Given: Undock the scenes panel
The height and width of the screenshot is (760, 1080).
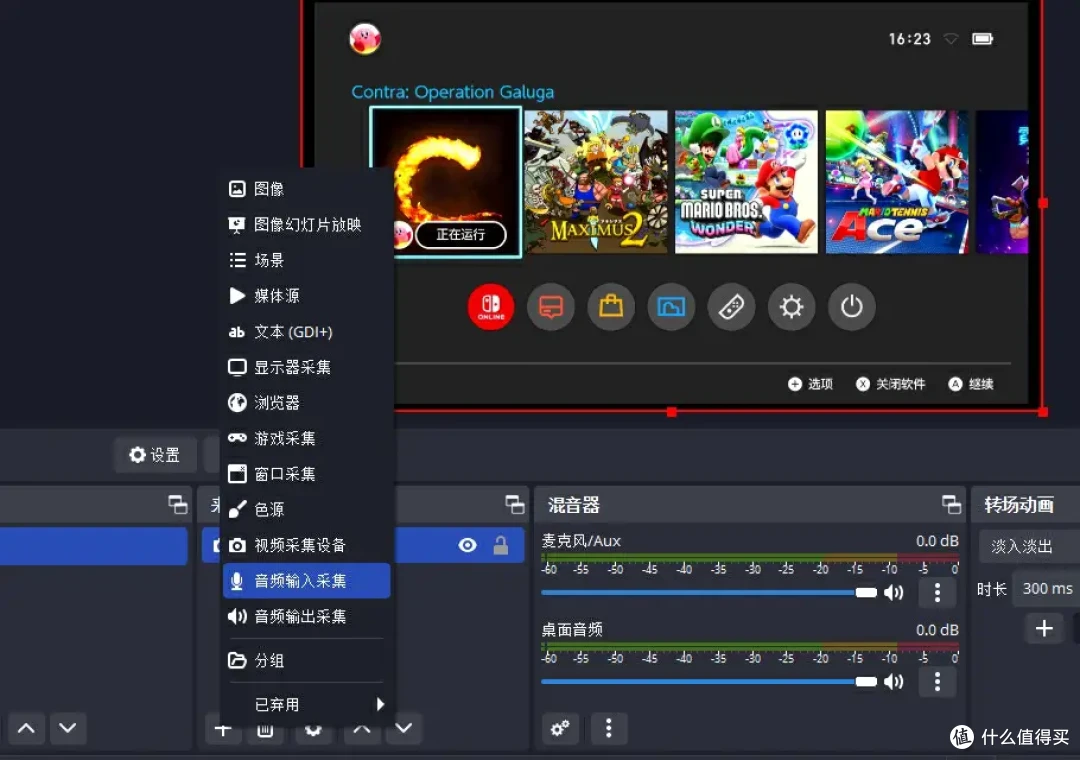Looking at the screenshot, I should 178,505.
